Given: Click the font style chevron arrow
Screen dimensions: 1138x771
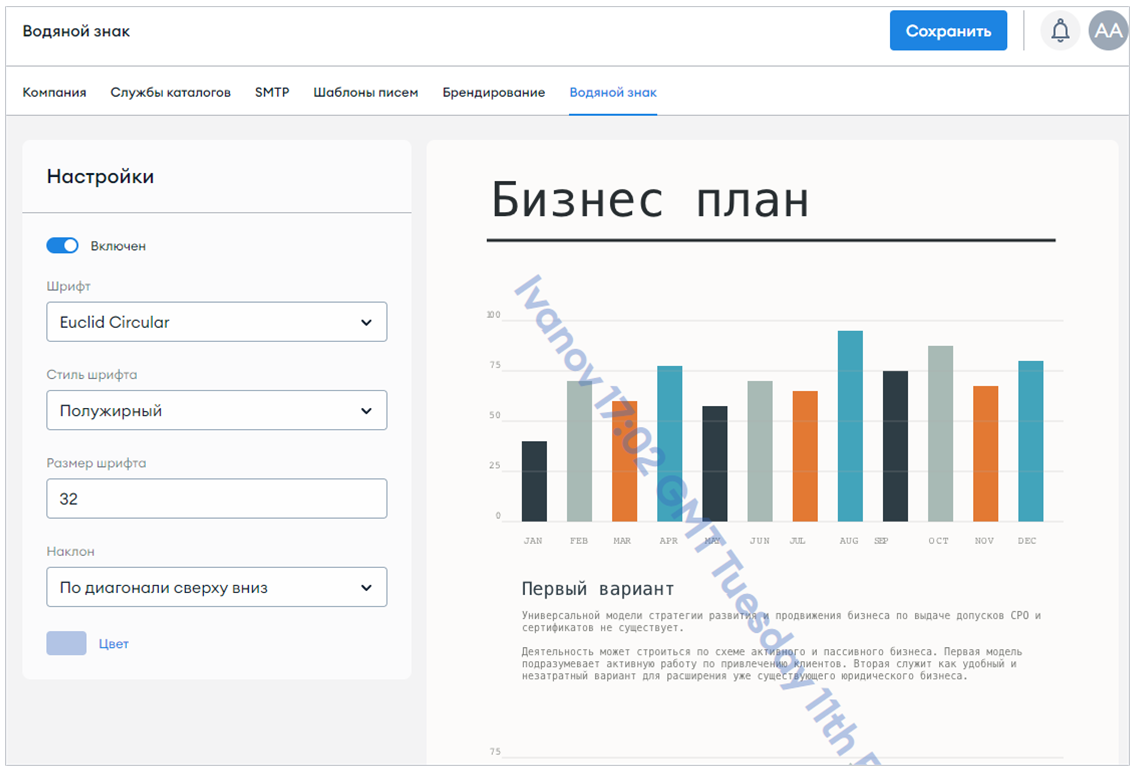Looking at the screenshot, I should pyautogui.click(x=367, y=411).
